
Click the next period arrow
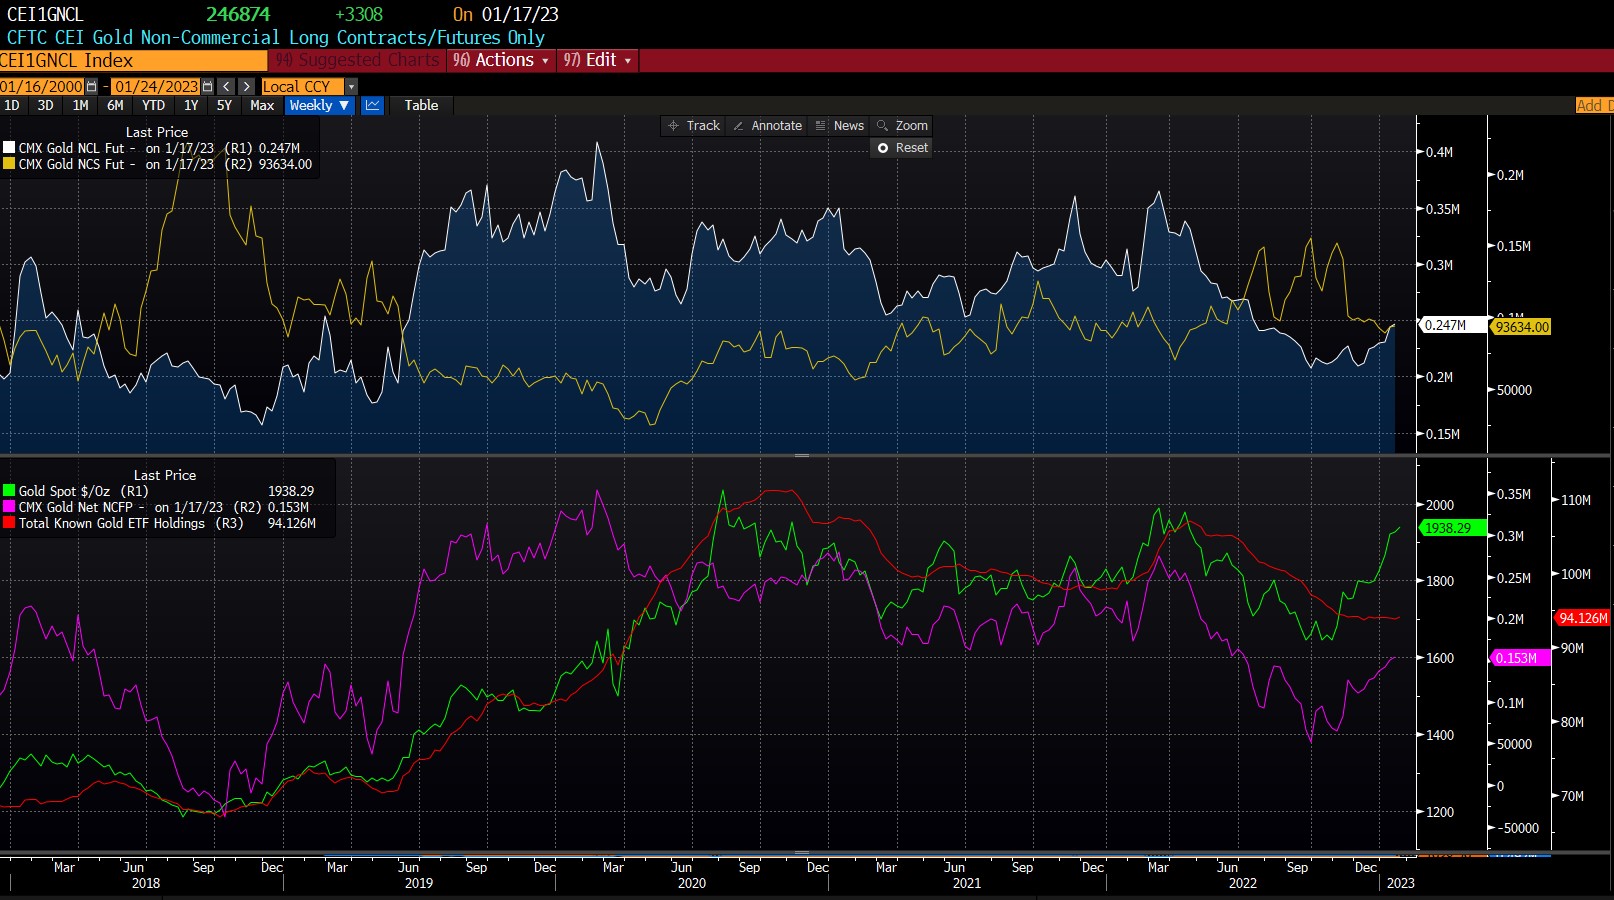tap(246, 87)
